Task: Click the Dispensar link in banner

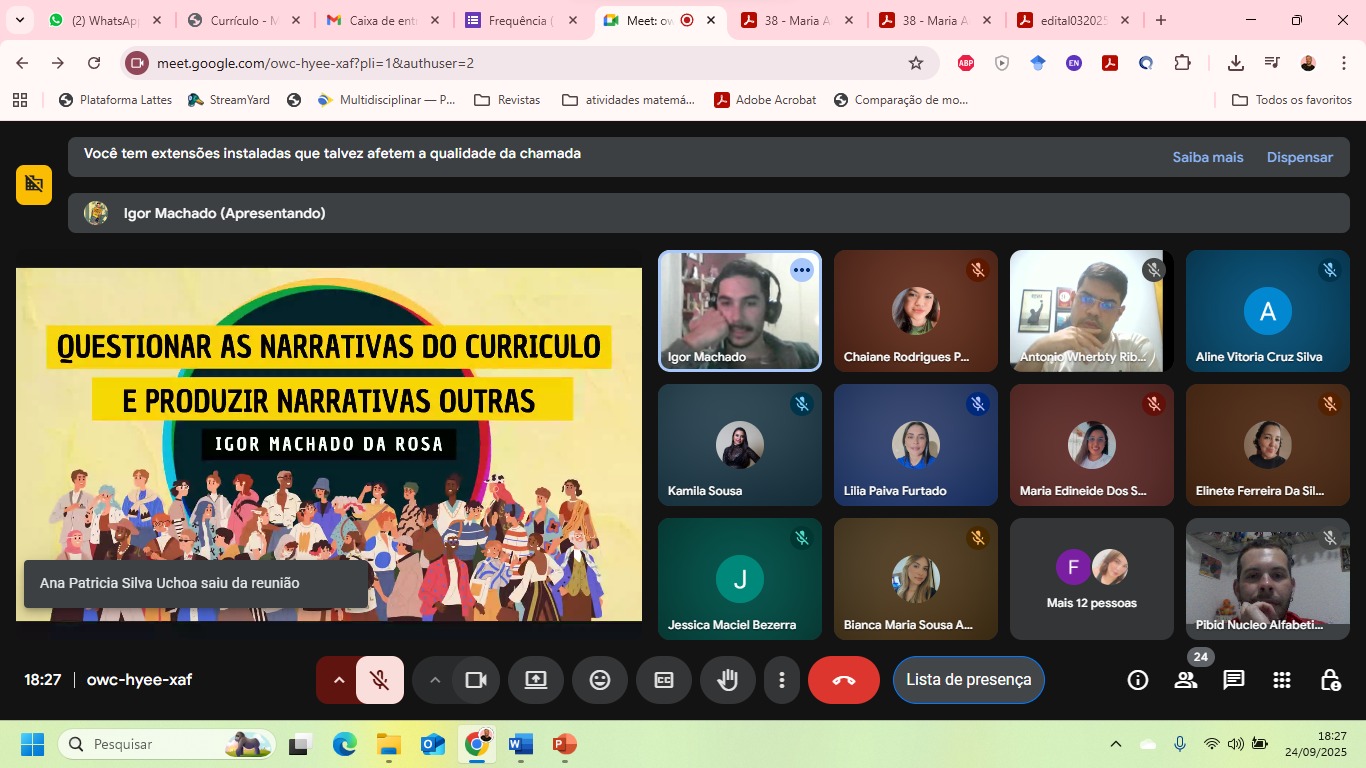Action: pyautogui.click(x=1299, y=157)
